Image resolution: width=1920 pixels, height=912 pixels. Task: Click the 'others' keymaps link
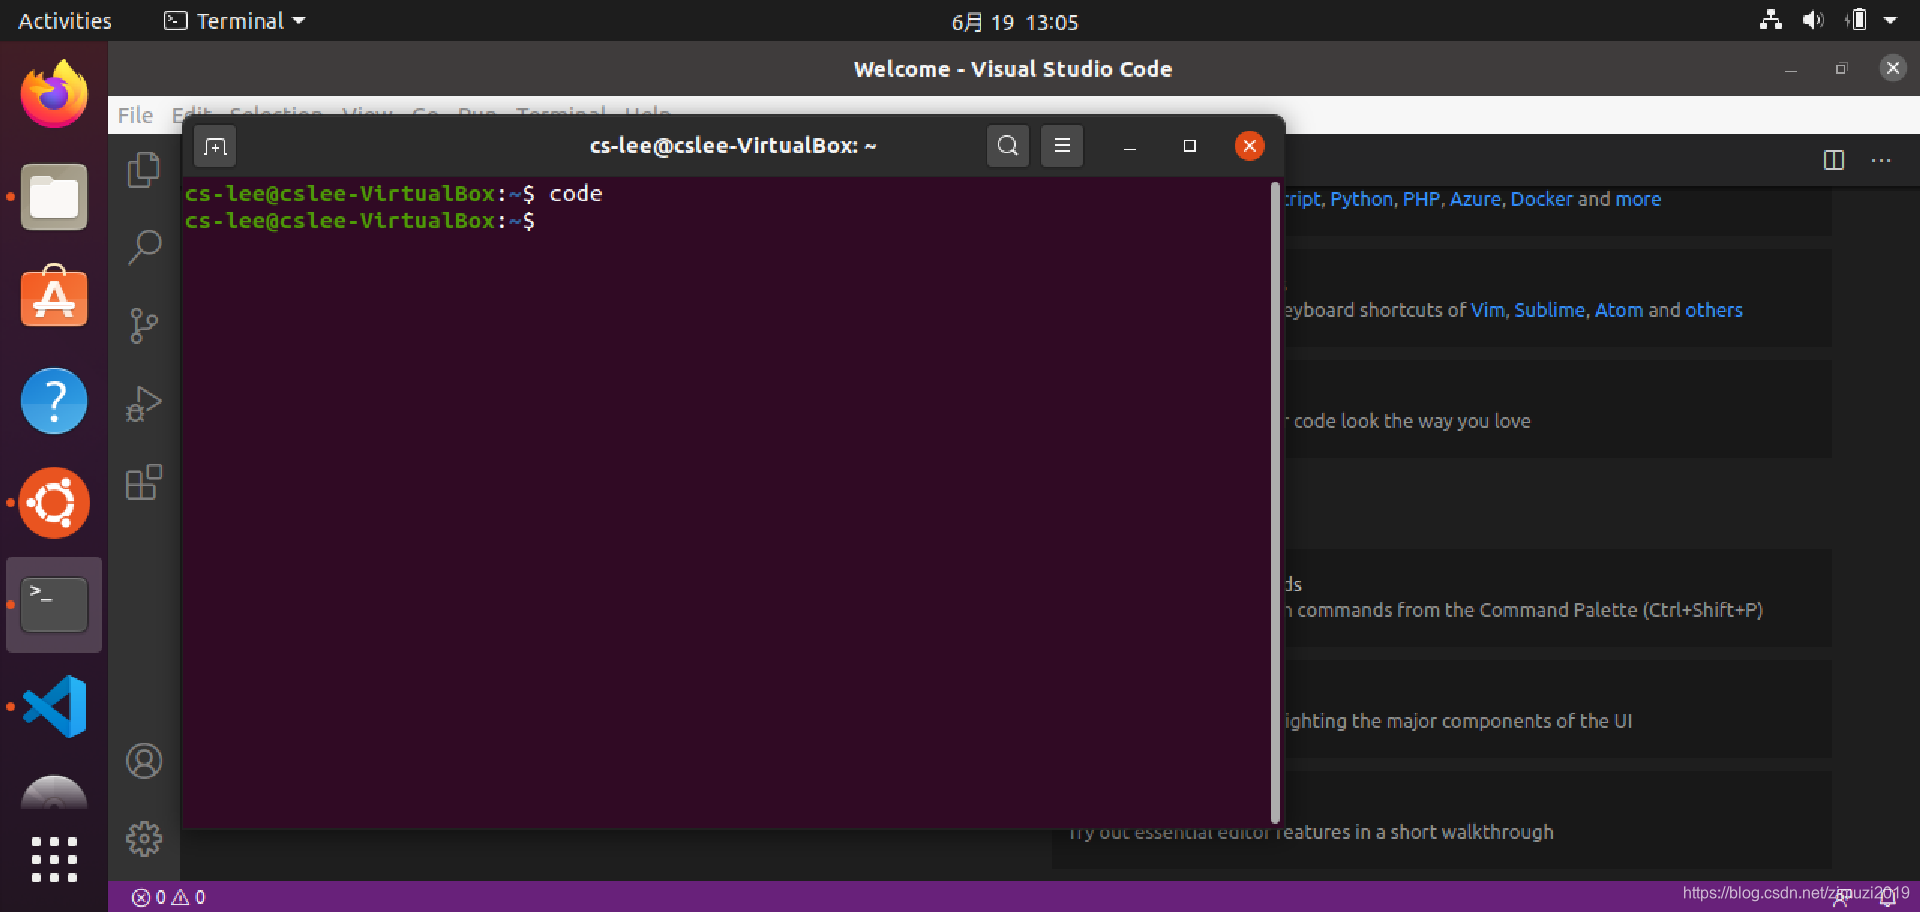[x=1714, y=310]
